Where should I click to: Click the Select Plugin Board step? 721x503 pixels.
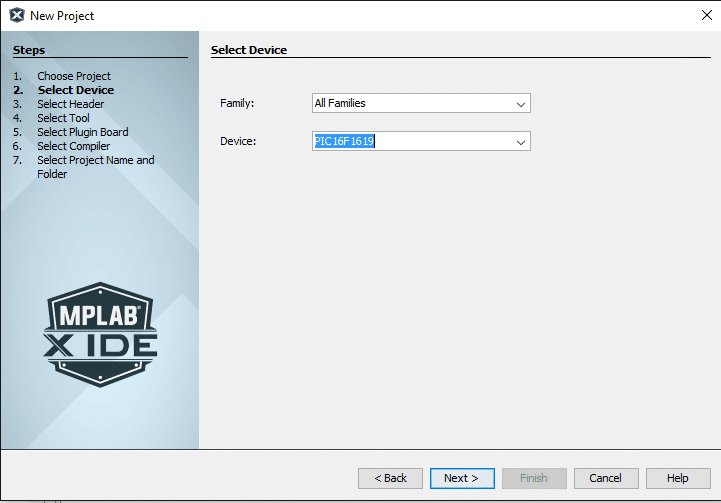coord(82,132)
